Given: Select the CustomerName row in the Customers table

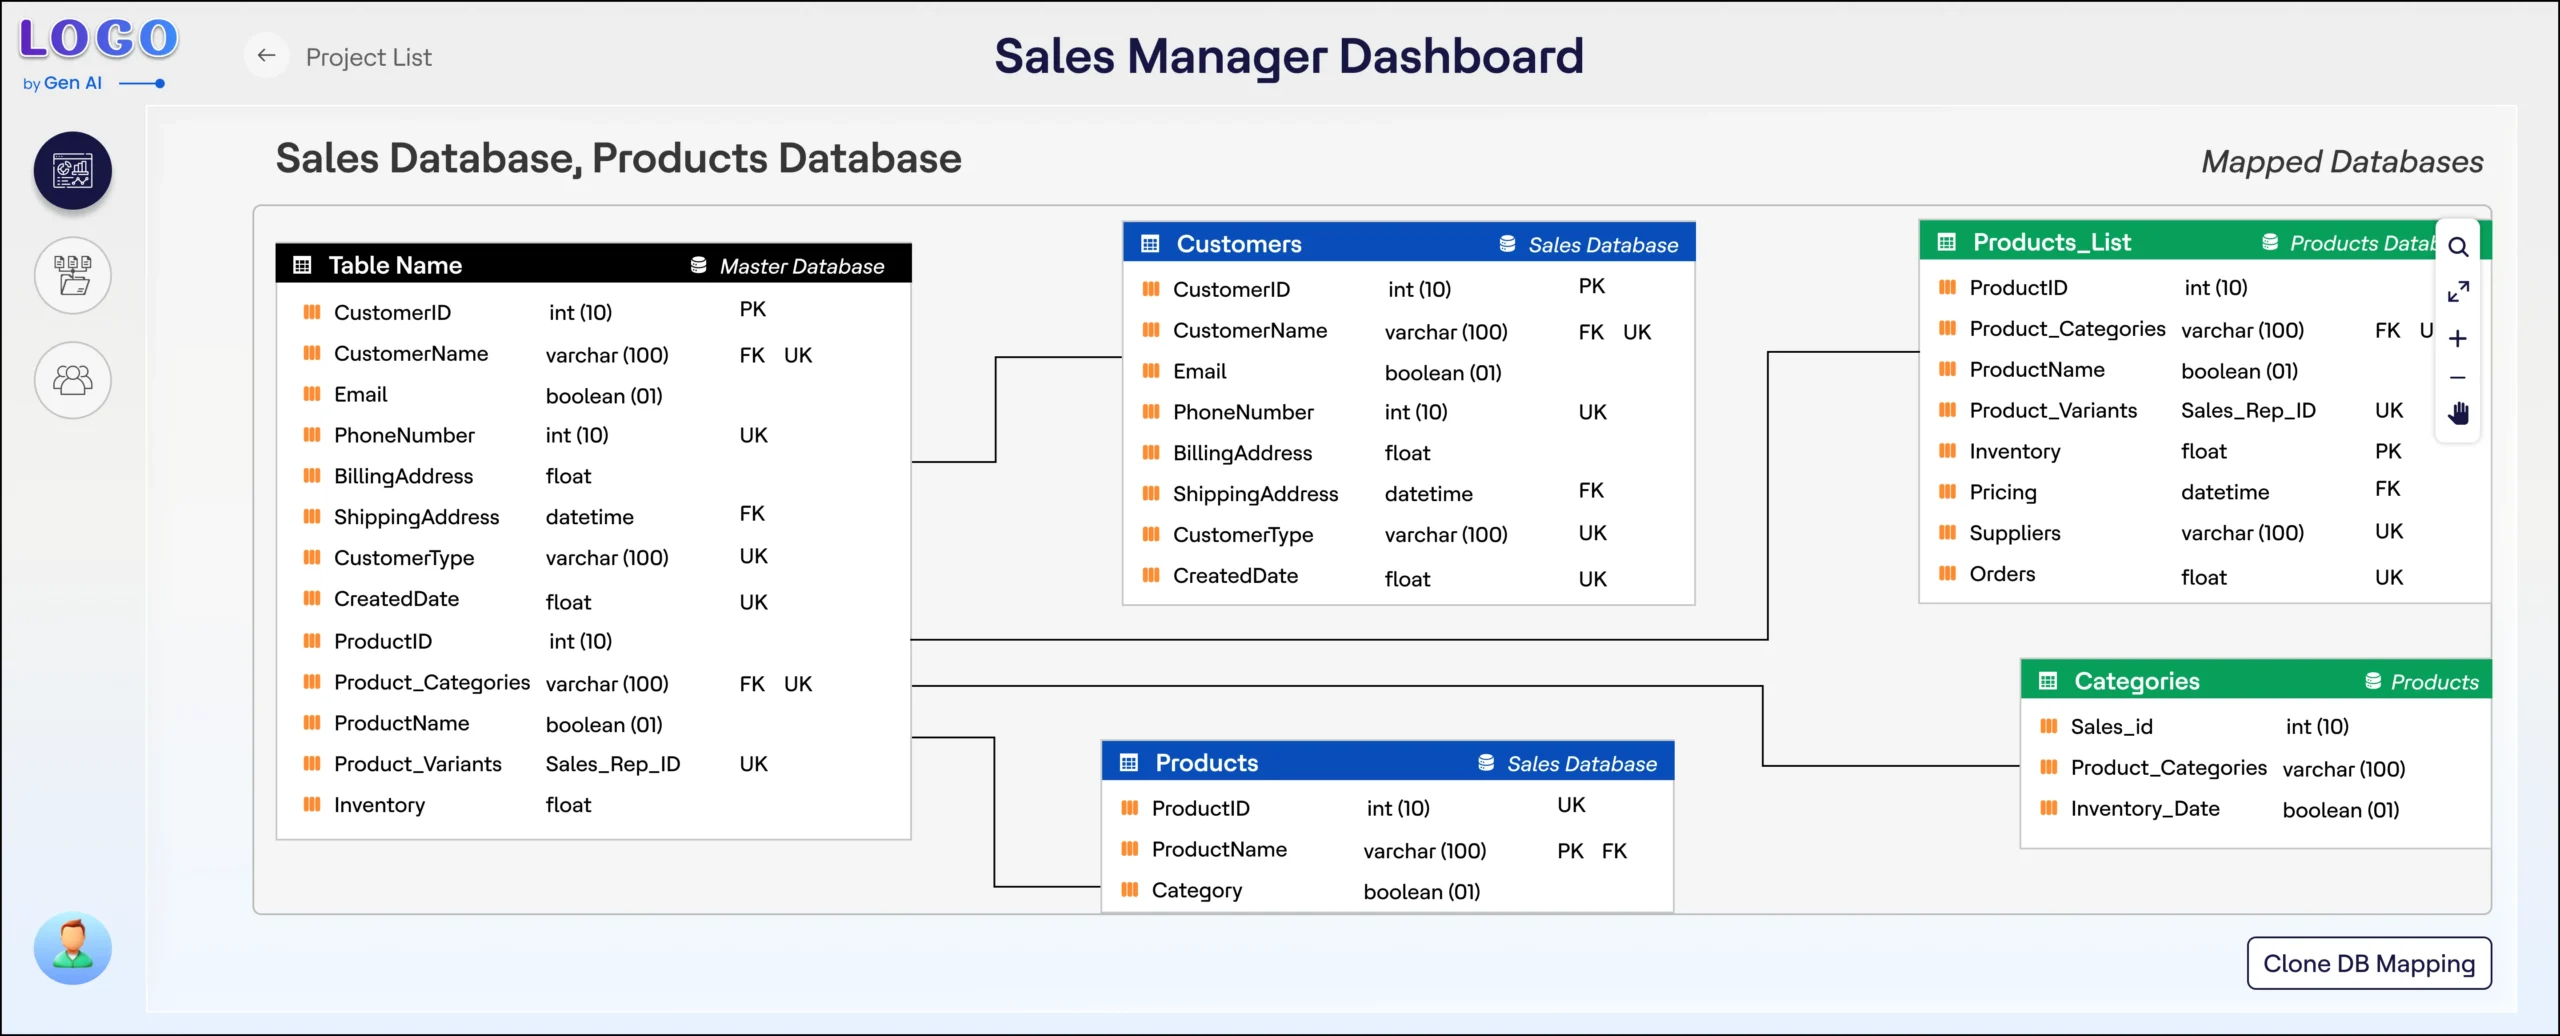Looking at the screenshot, I should pos(1409,331).
